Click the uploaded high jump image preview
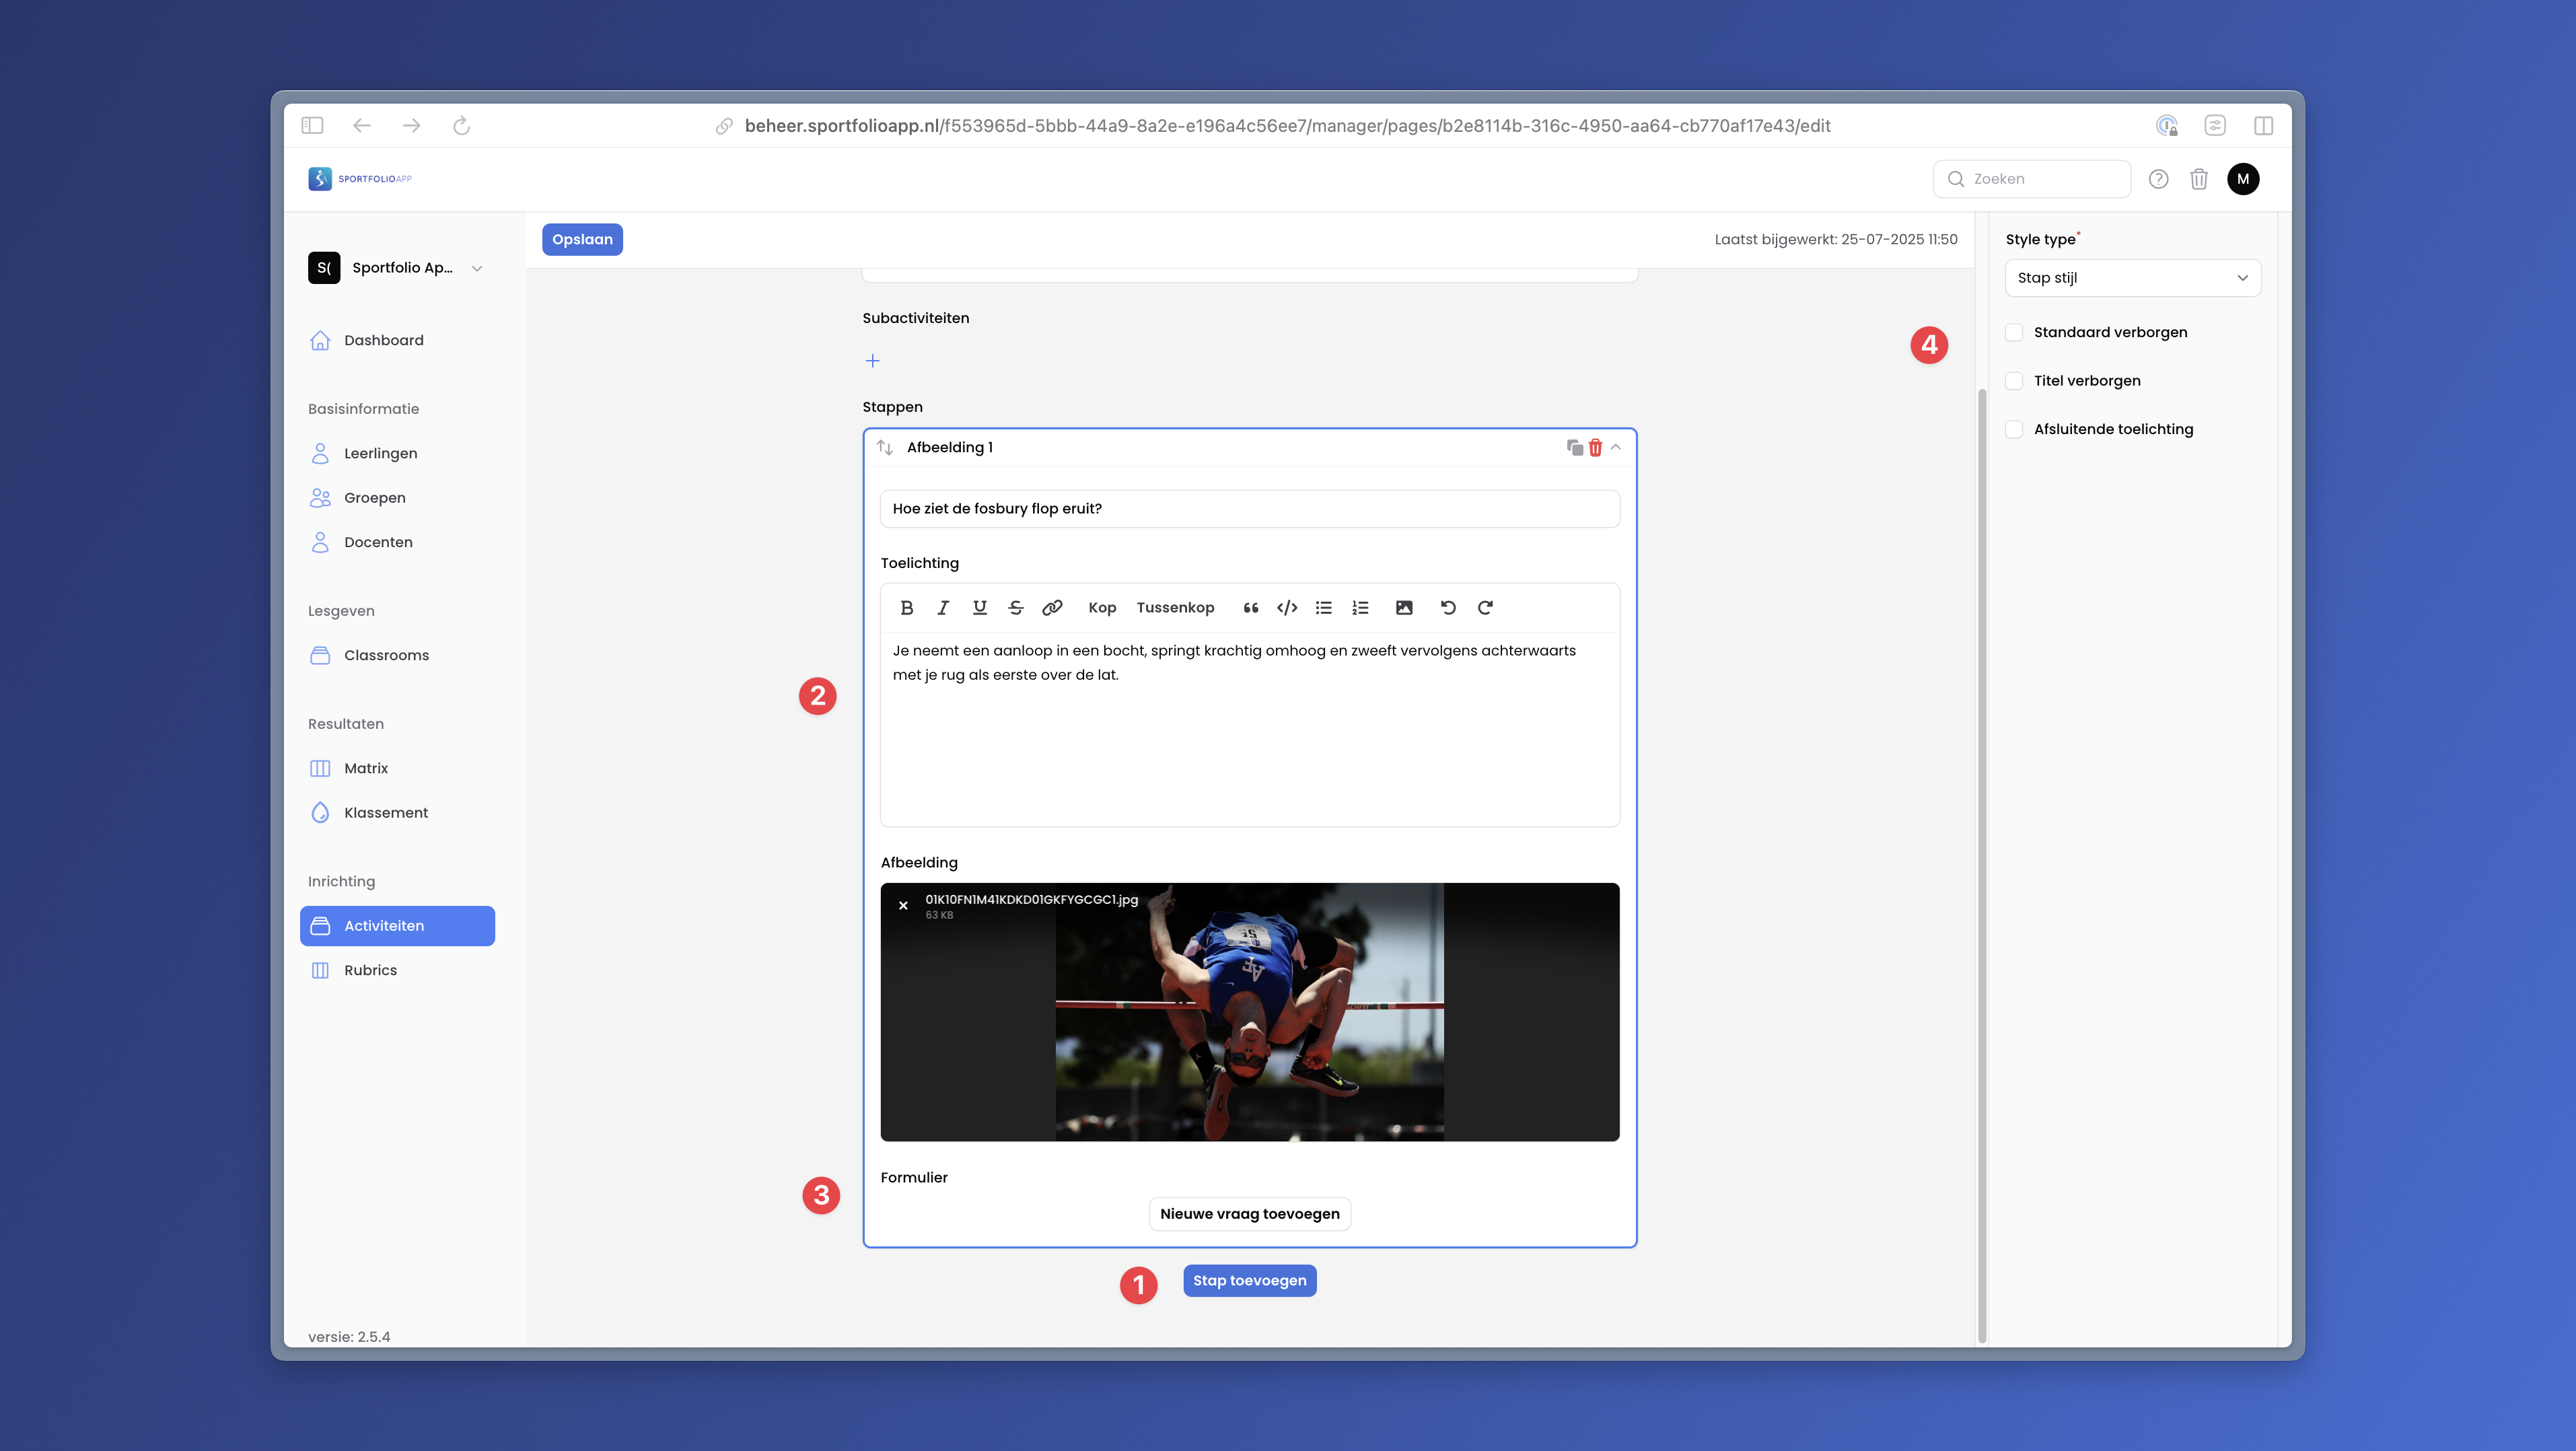Image resolution: width=2576 pixels, height=1451 pixels. click(x=1249, y=1011)
